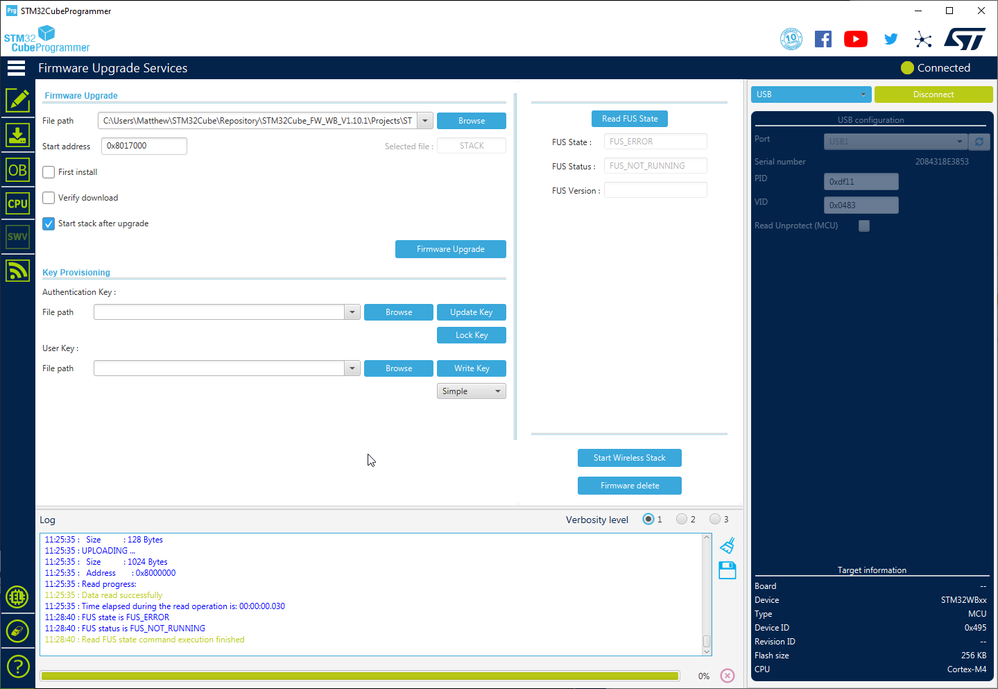Click the log scrollbar up arrow
The width and height of the screenshot is (998, 689).
point(706,538)
